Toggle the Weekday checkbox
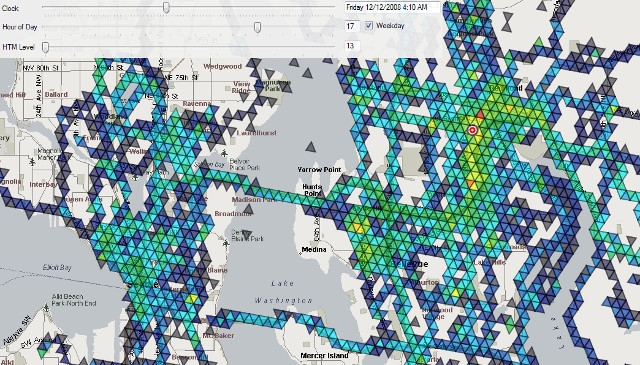Viewport: 640px width, 365px height. (x=369, y=25)
